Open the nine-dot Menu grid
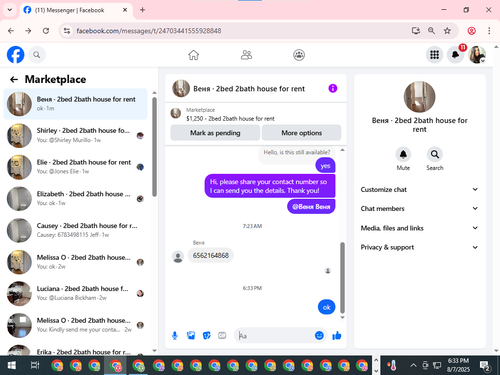Image resolution: width=500 pixels, height=375 pixels. (434, 55)
